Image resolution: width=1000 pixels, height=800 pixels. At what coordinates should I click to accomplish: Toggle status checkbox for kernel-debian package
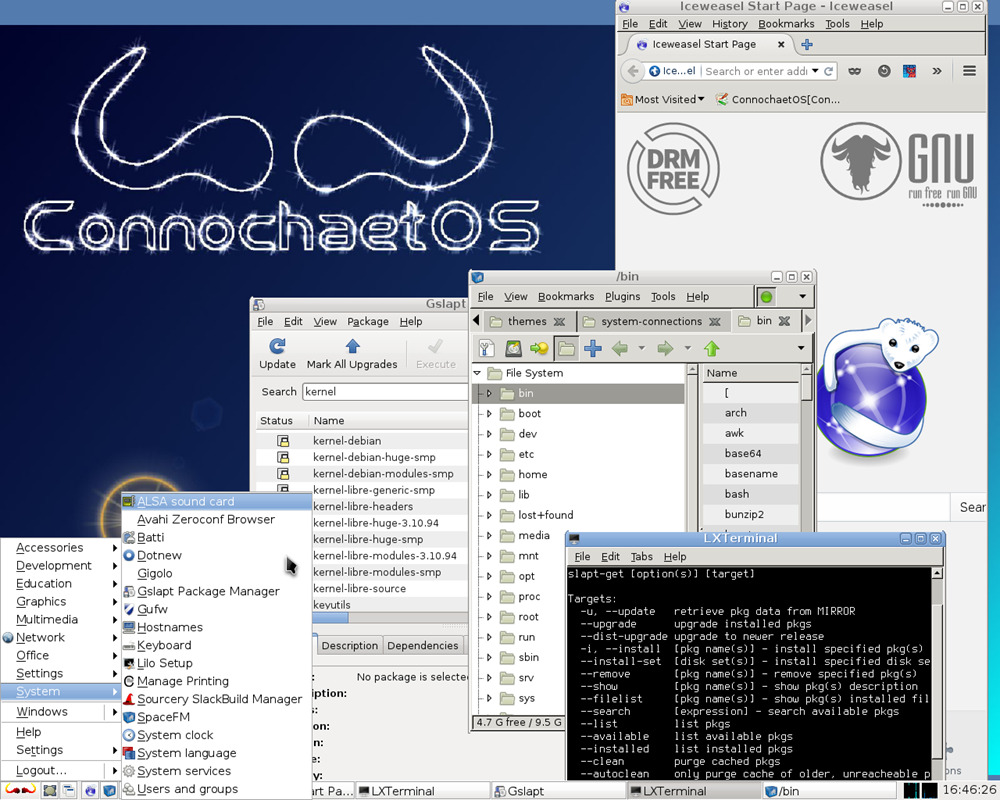pos(283,441)
